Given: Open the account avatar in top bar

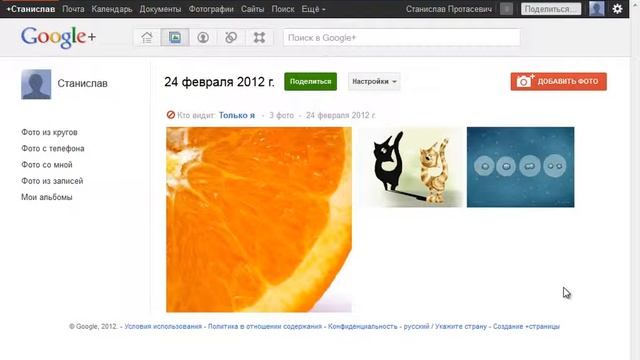Looking at the screenshot, I should tap(597, 9).
